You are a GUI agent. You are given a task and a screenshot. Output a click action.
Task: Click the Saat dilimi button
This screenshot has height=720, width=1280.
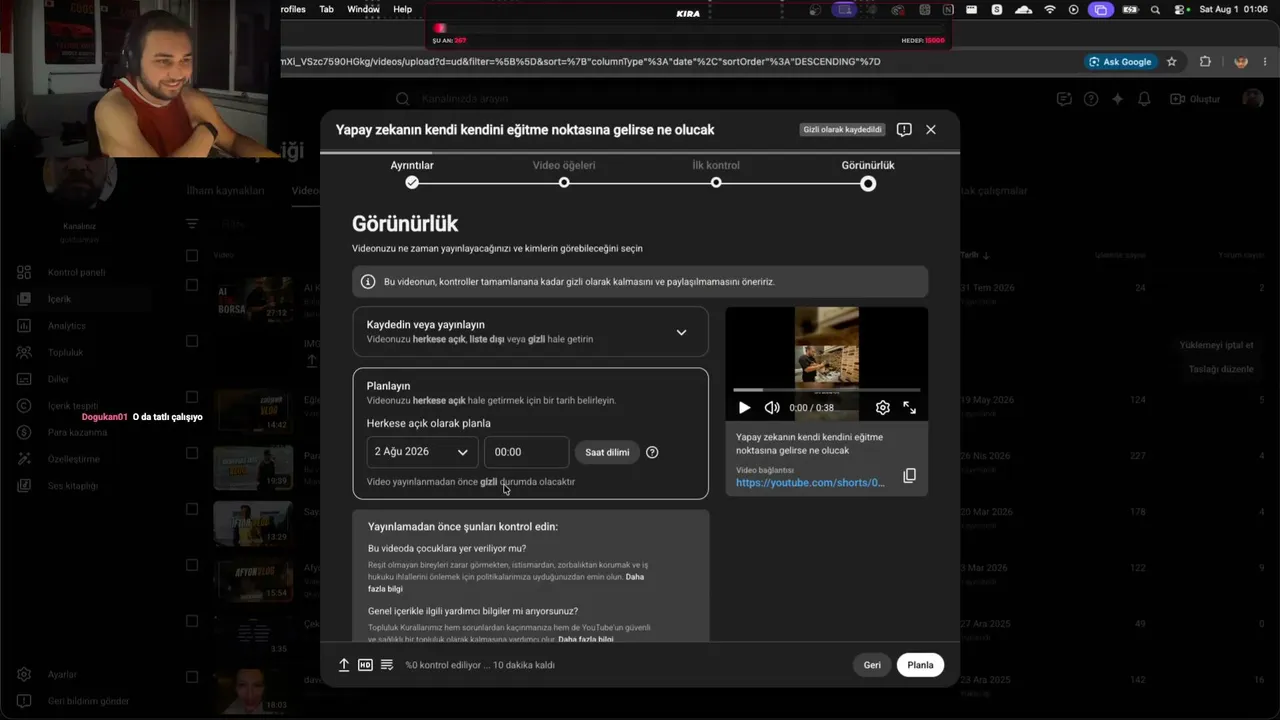click(607, 452)
